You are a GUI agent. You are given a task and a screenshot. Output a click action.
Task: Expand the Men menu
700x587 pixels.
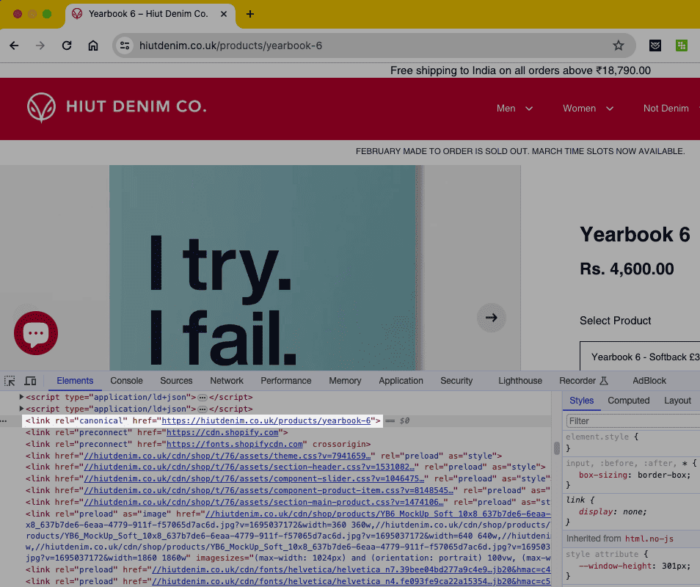tap(514, 108)
